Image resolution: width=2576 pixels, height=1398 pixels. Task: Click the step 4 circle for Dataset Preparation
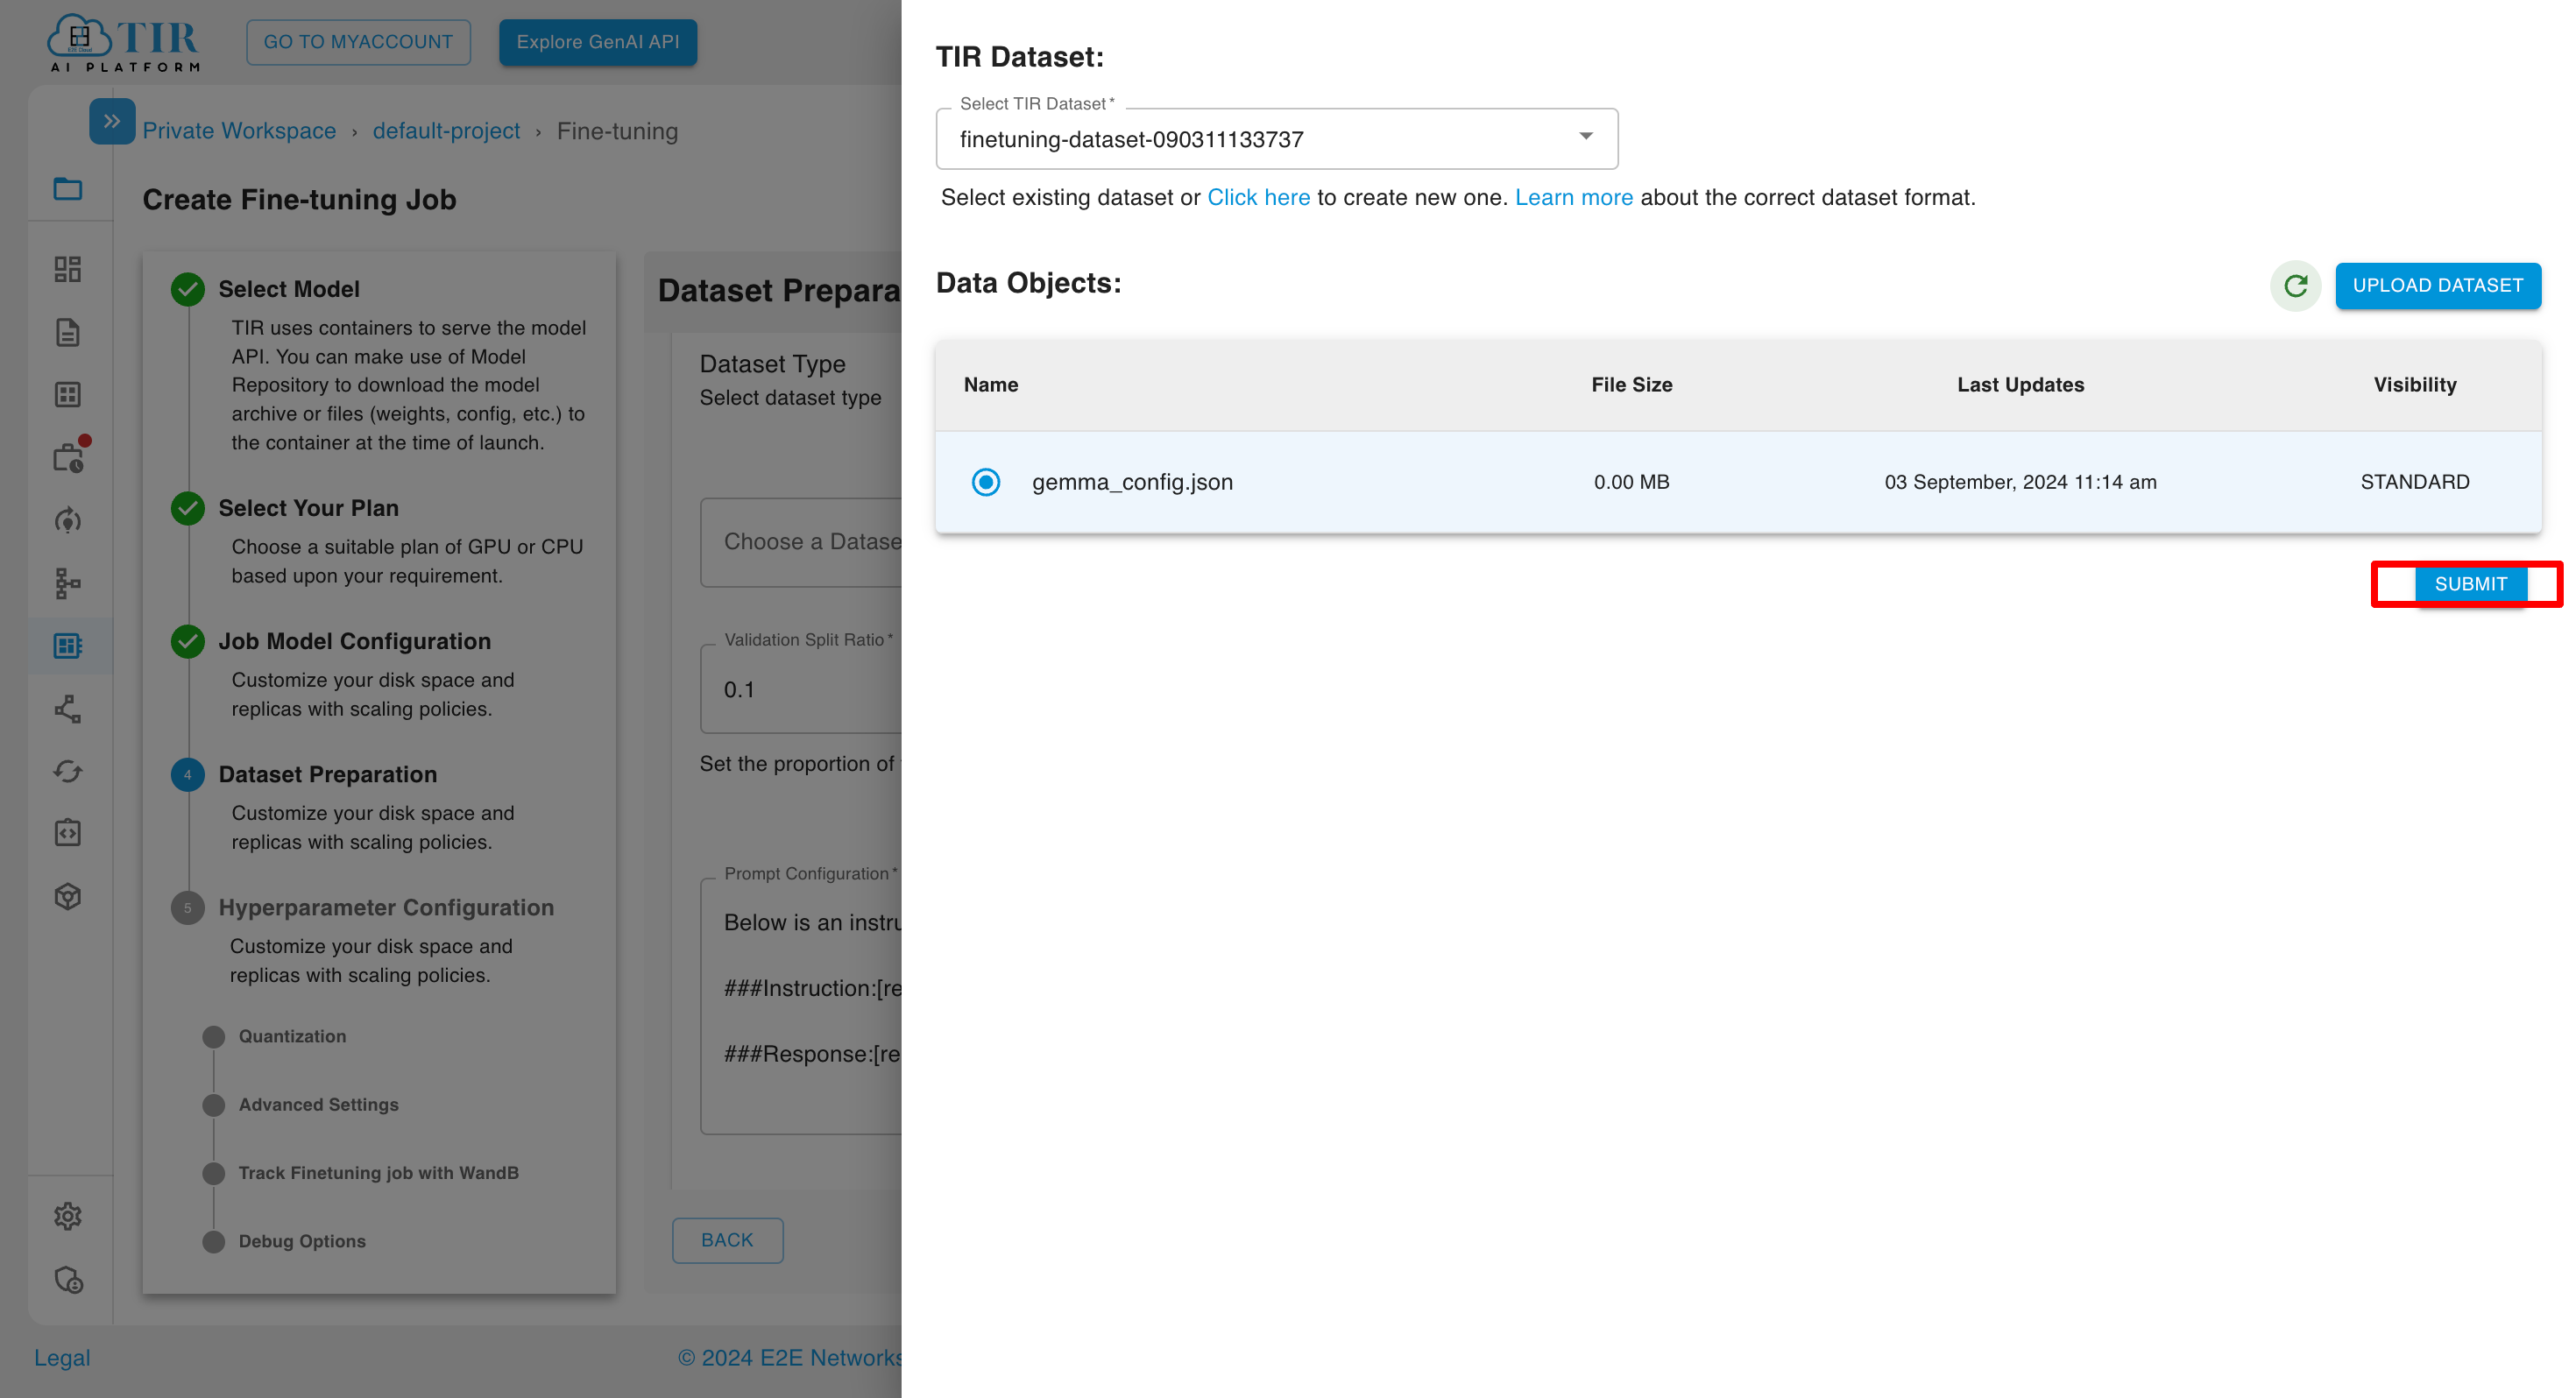pyautogui.click(x=188, y=775)
